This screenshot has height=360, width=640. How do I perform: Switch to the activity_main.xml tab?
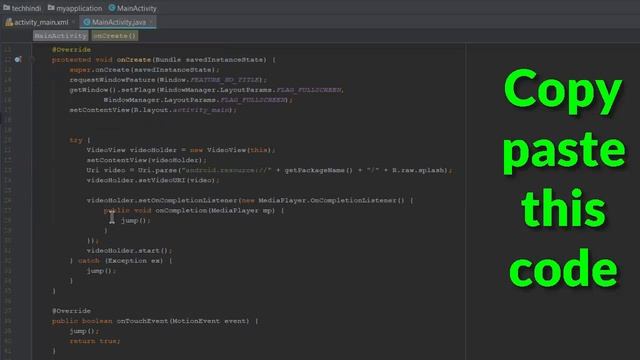click(x=41, y=22)
